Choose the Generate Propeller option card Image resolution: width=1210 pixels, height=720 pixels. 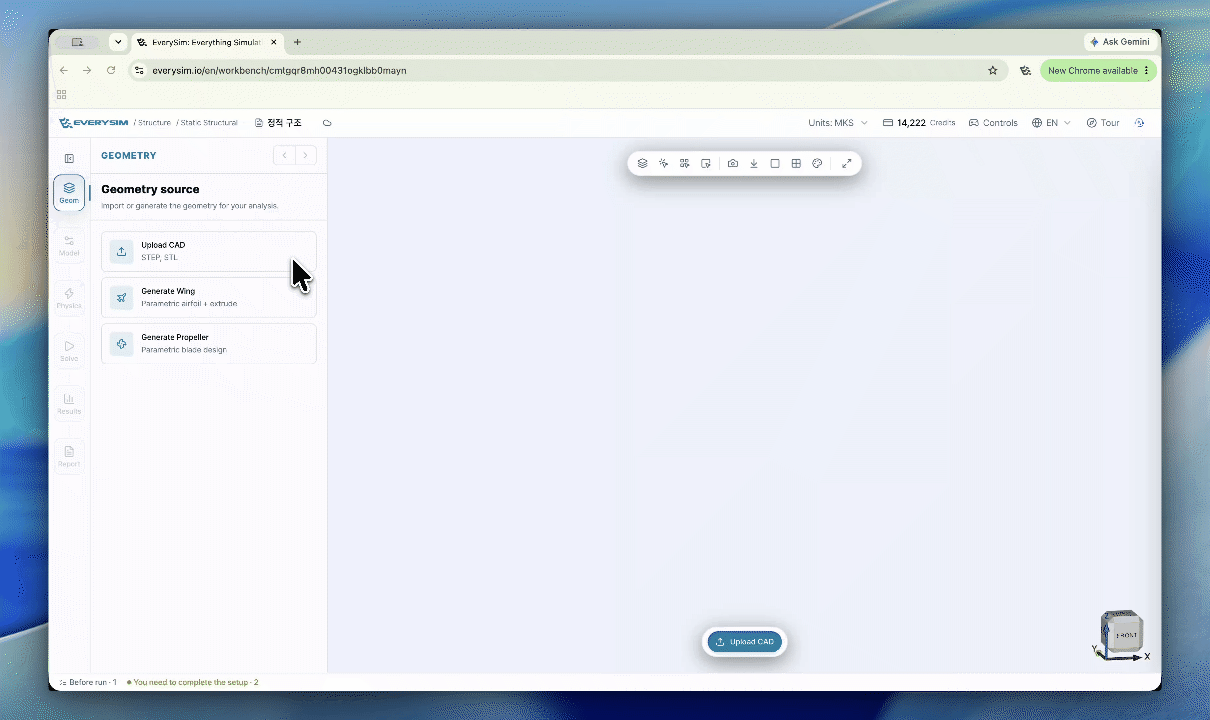click(209, 343)
